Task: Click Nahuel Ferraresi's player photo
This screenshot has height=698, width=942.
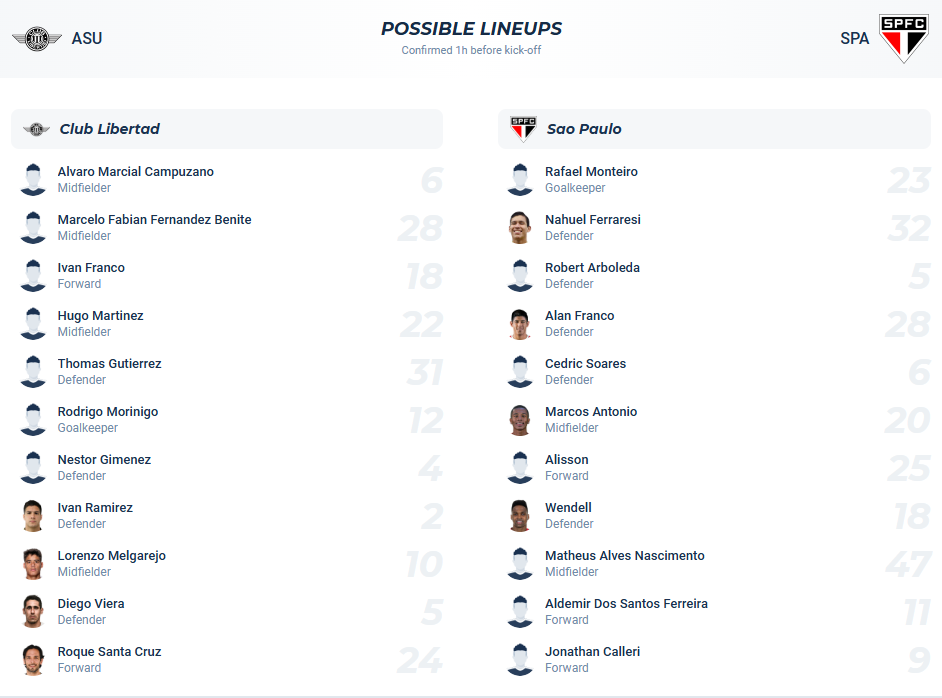Action: 520,227
